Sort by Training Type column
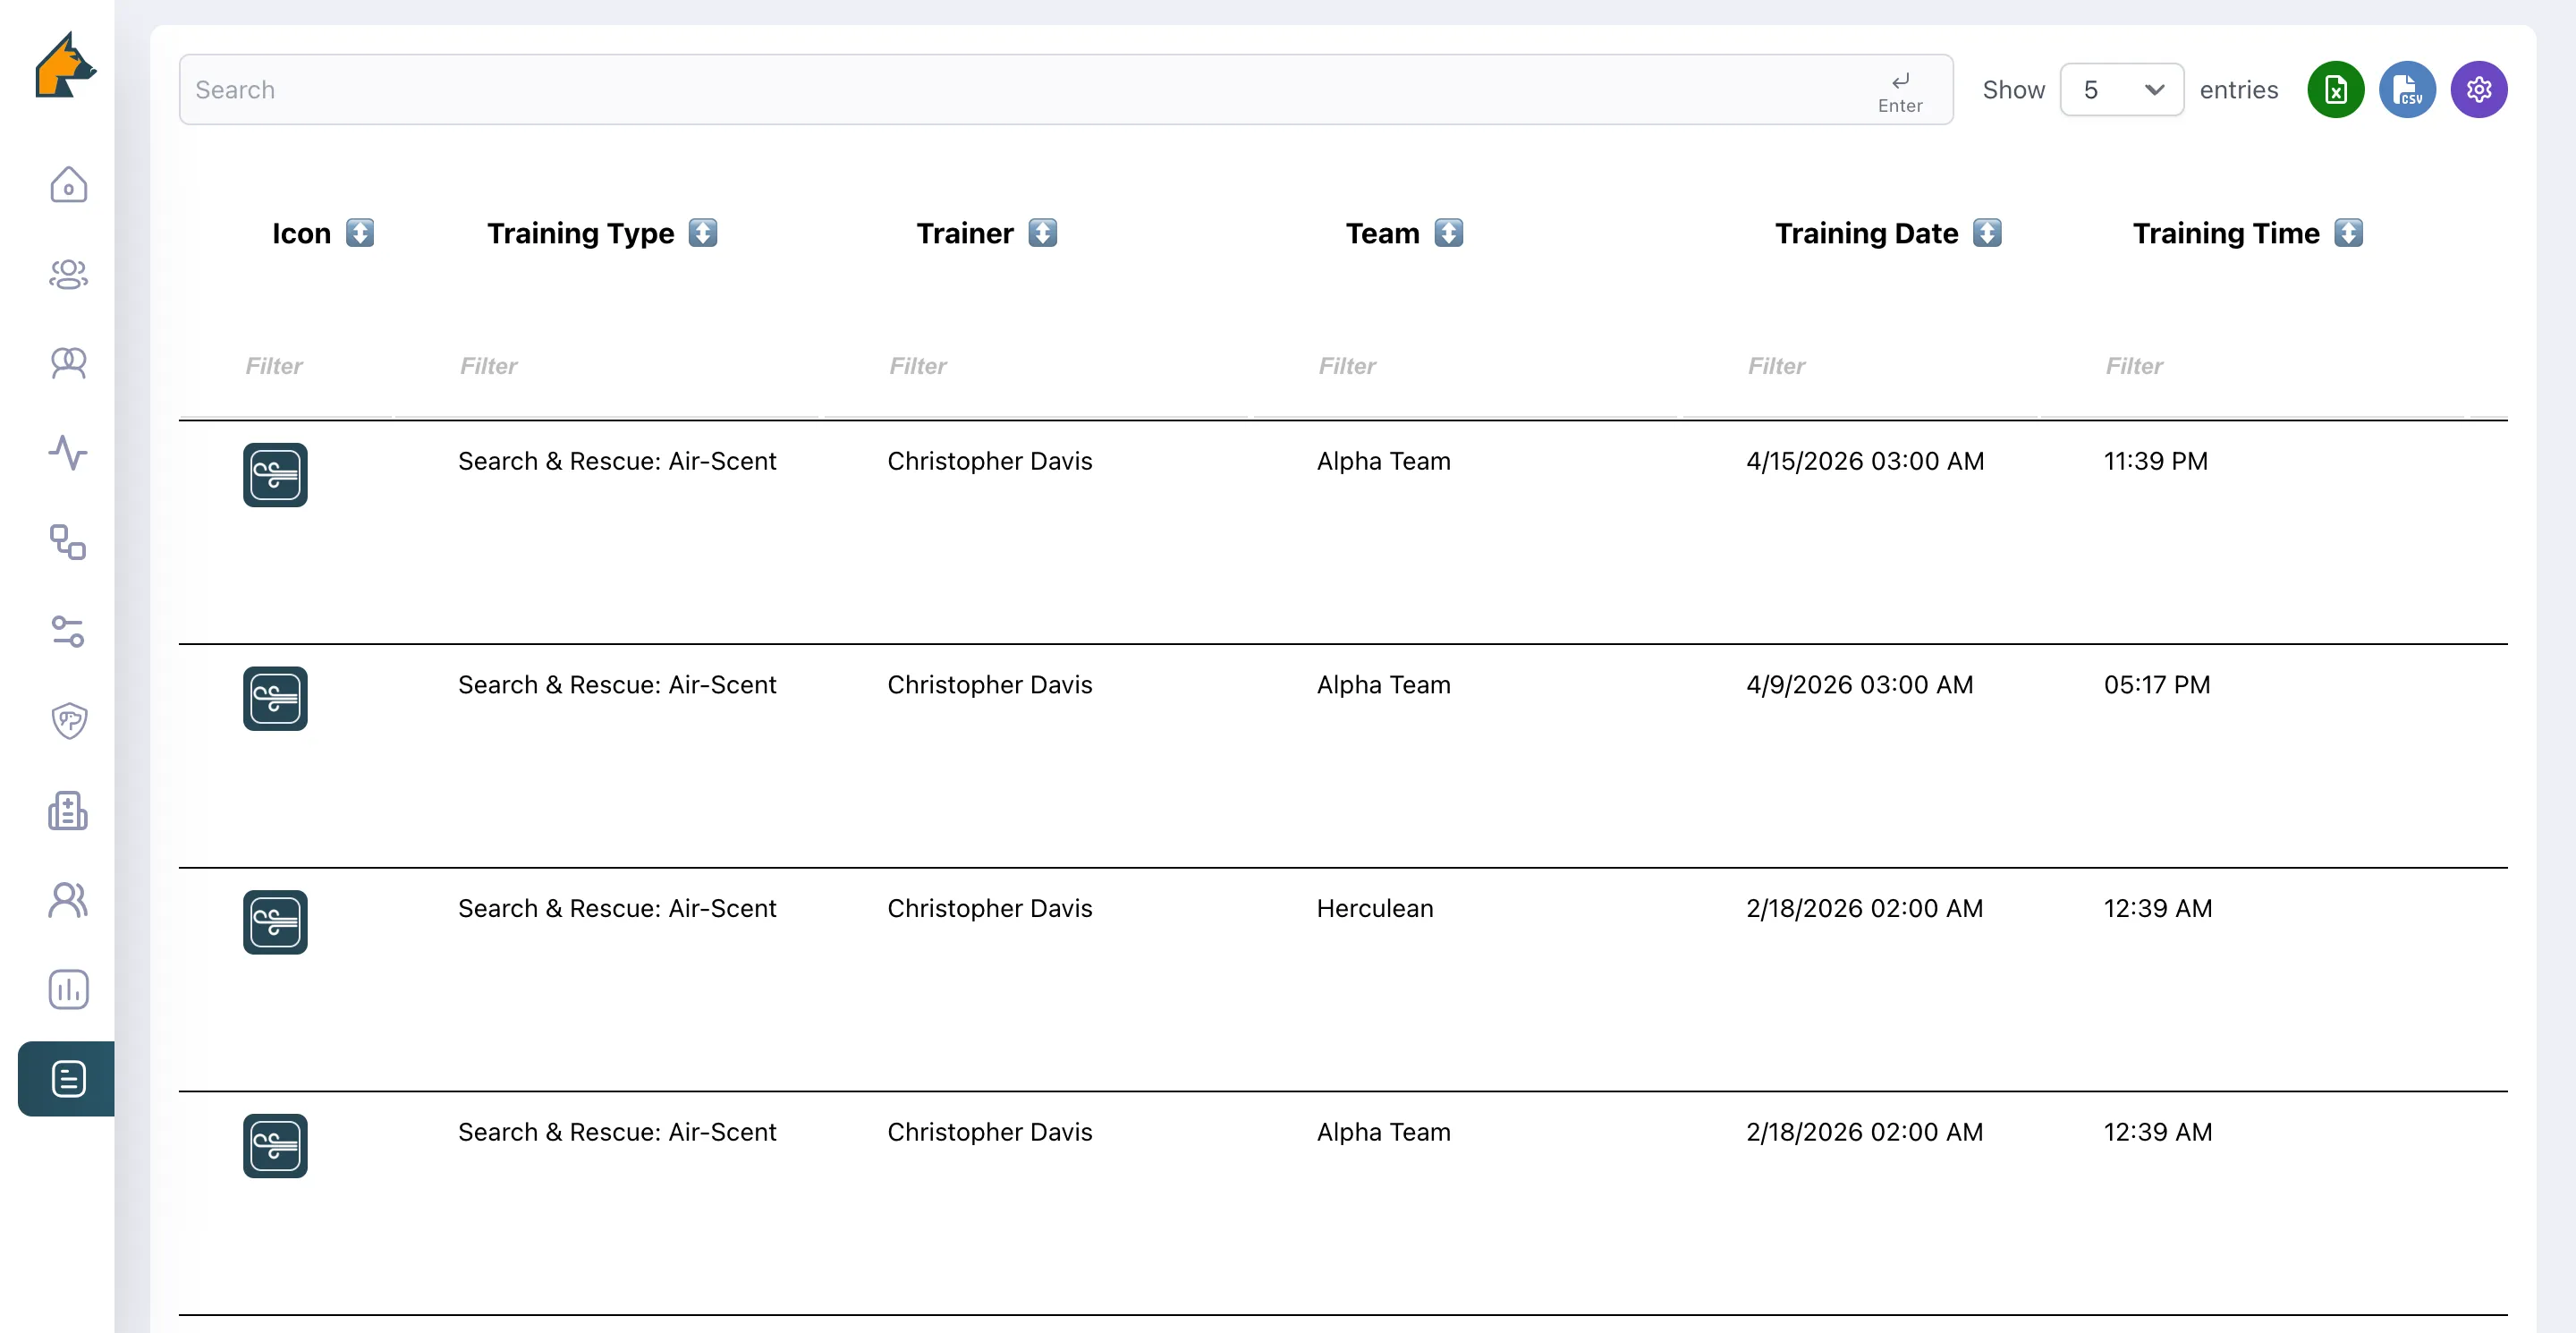The height and width of the screenshot is (1333, 2576). pyautogui.click(x=703, y=233)
